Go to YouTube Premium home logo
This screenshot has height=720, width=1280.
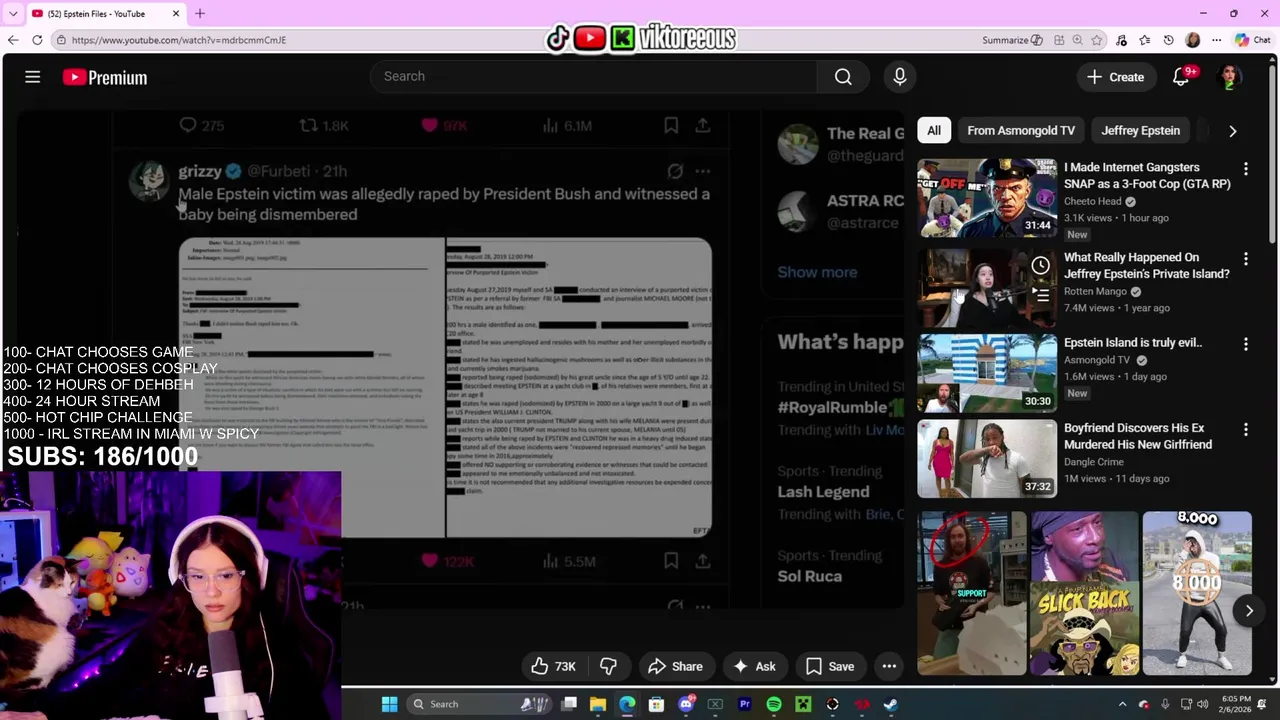pyautogui.click(x=104, y=77)
